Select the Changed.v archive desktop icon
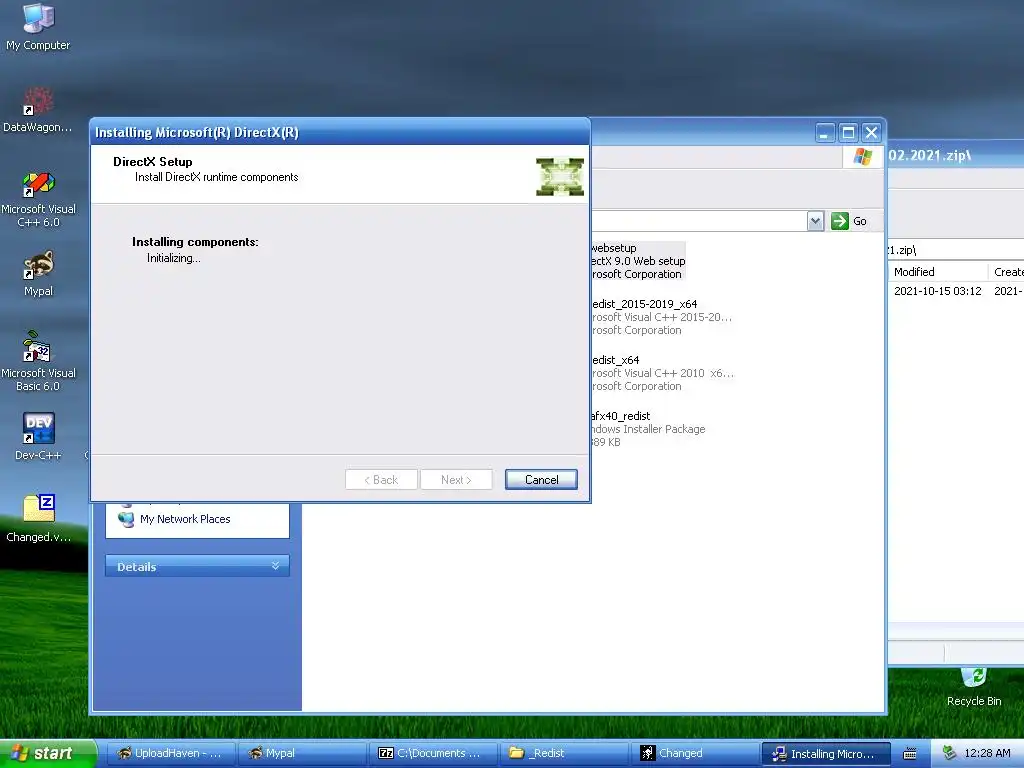Viewport: 1024px width, 768px height. point(38,519)
